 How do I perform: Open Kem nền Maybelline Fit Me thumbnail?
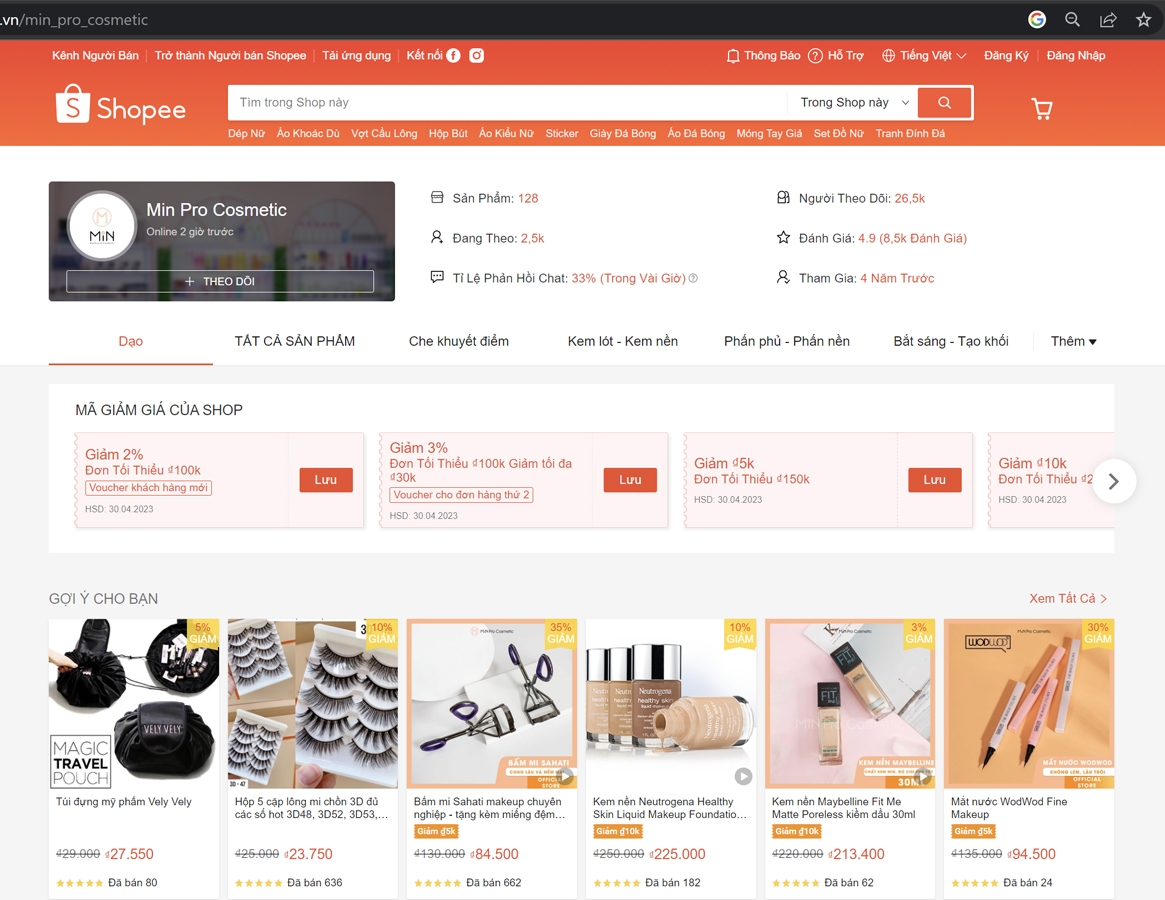tap(850, 703)
